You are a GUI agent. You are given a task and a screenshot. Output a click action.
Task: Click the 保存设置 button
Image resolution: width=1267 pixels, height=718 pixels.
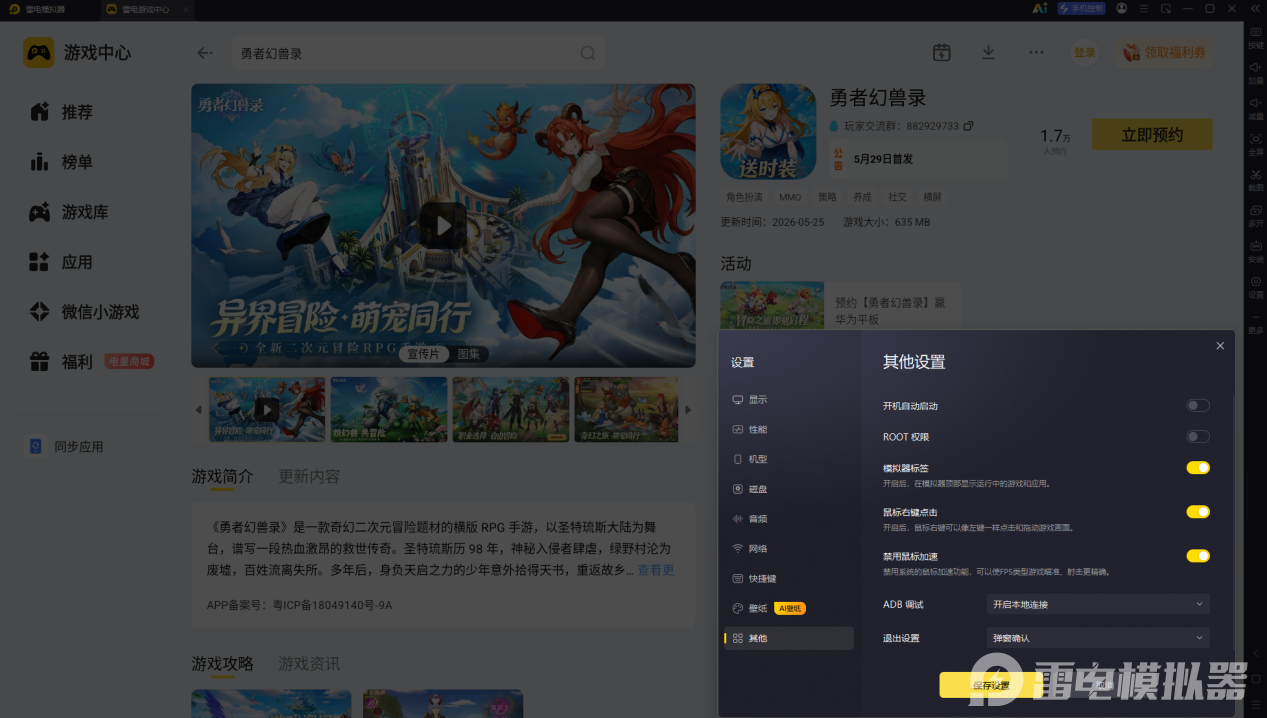(x=991, y=685)
